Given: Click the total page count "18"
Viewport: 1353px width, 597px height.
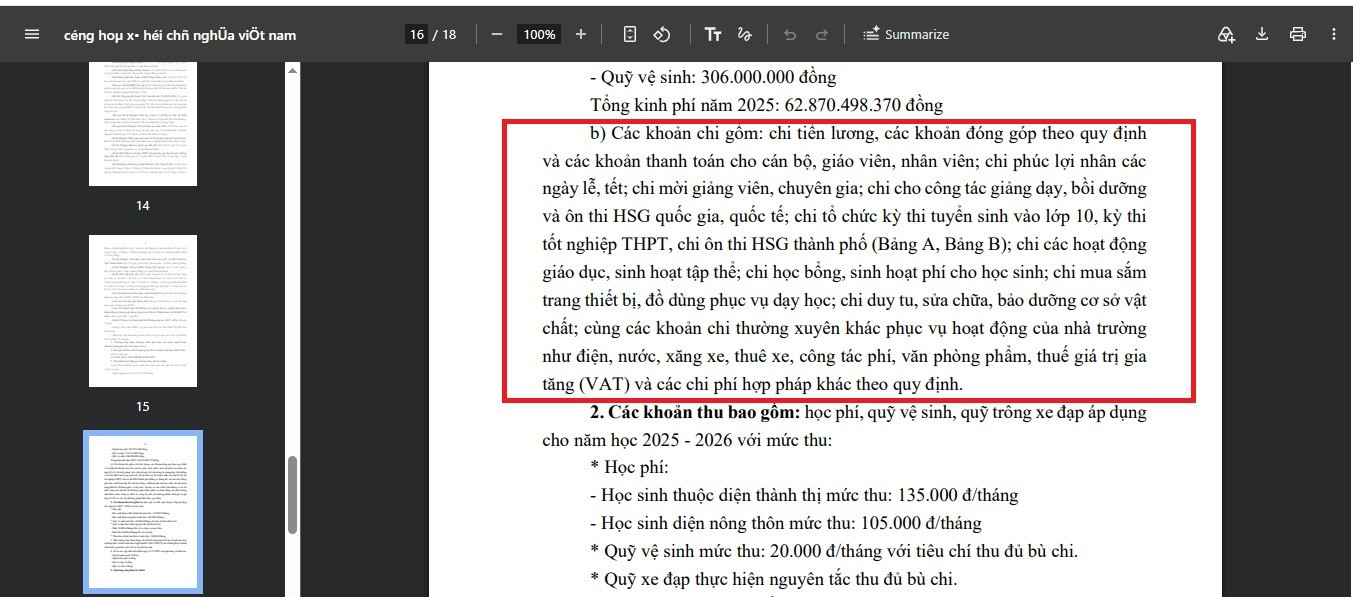Looking at the screenshot, I should coord(449,34).
